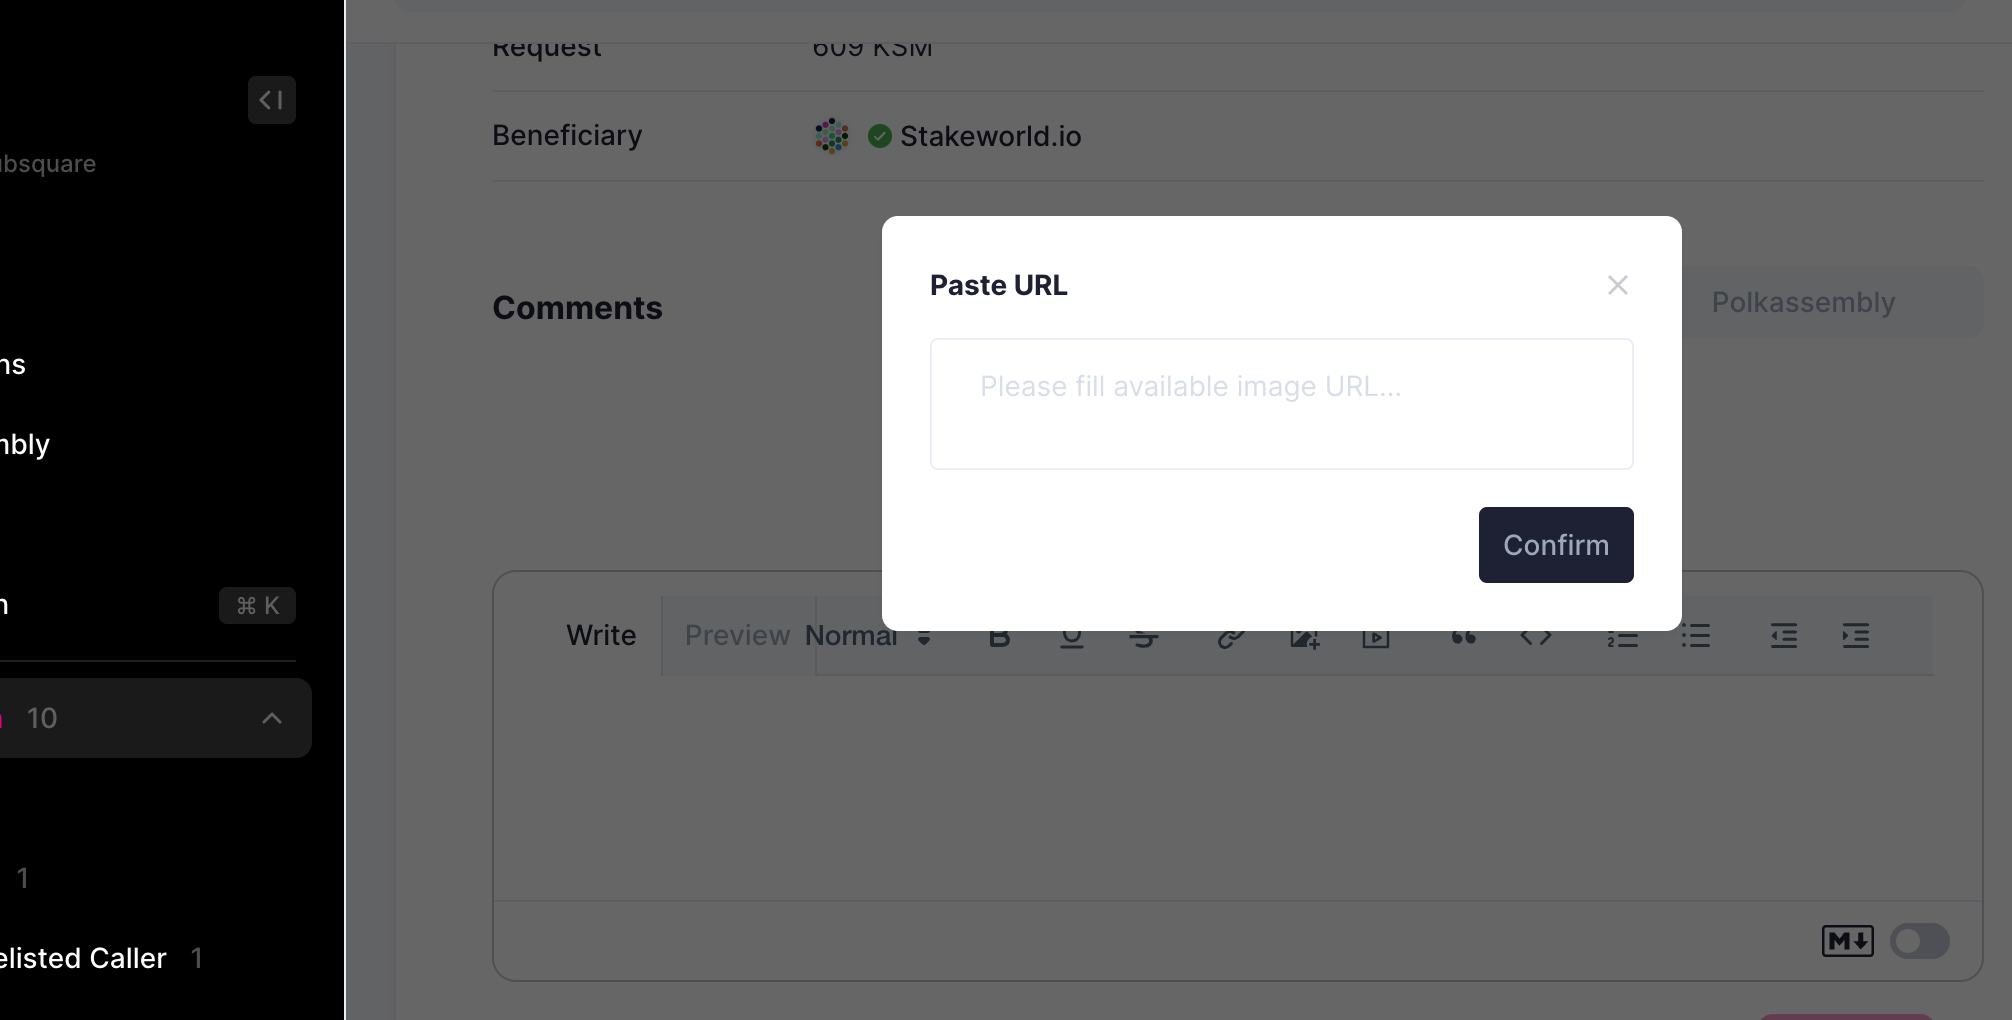Apply strikethrough formatting
This screenshot has width=2012, height=1020.
pos(1145,636)
